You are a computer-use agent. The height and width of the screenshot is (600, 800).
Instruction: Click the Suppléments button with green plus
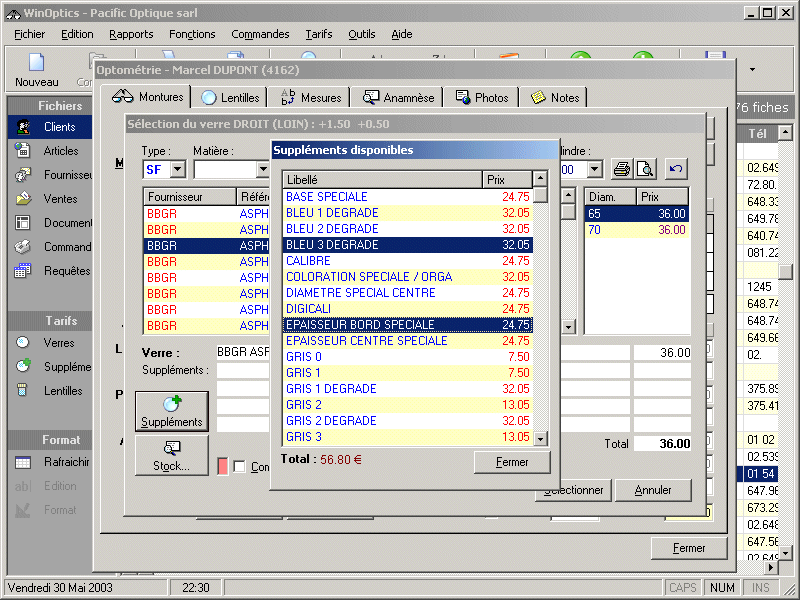(171, 411)
